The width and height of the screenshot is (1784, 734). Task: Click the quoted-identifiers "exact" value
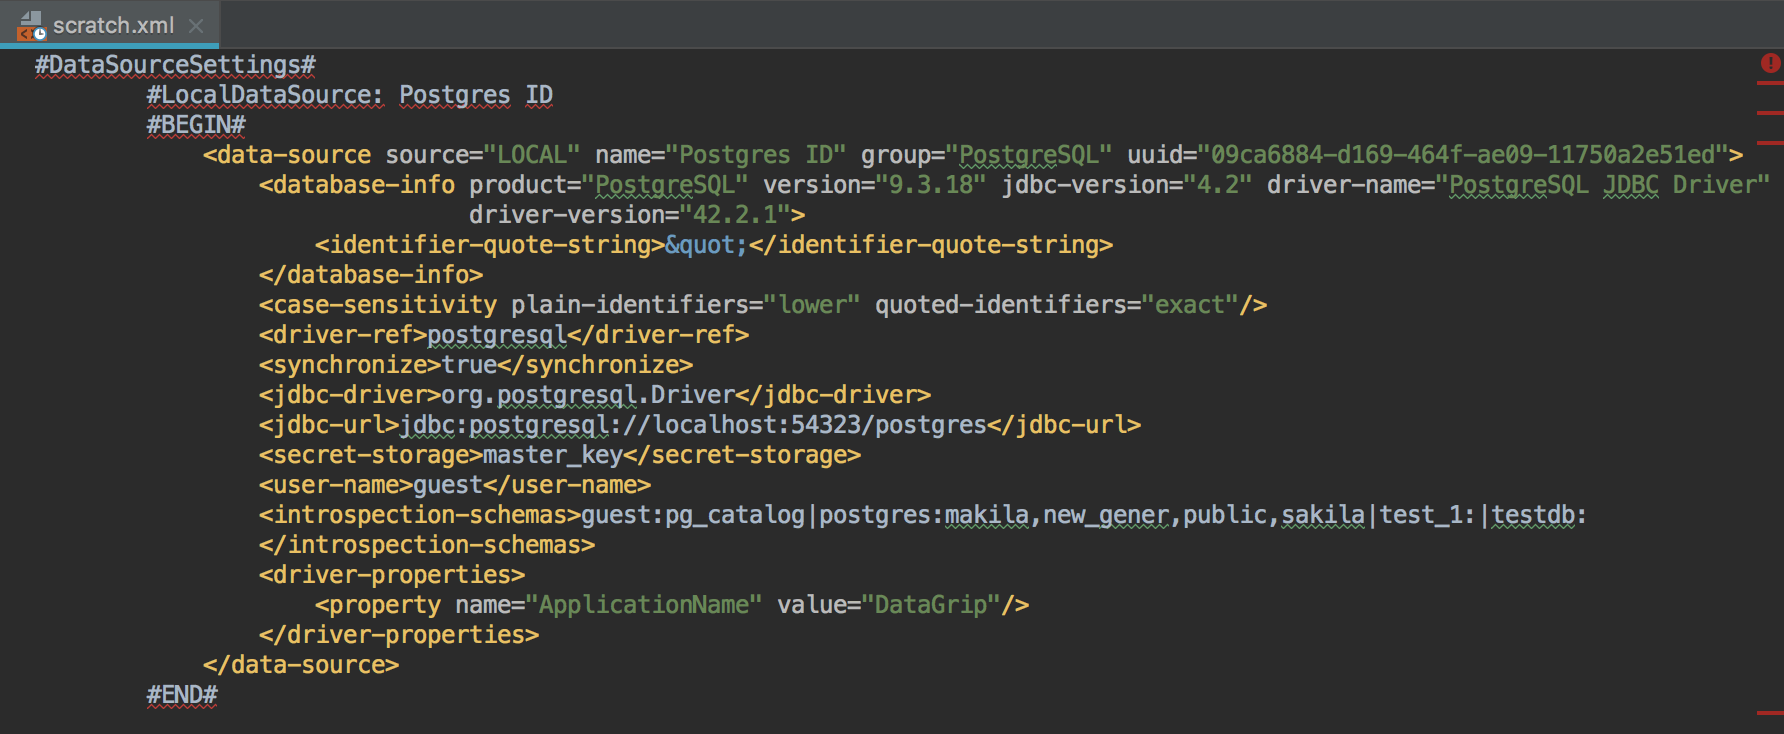1190,305
